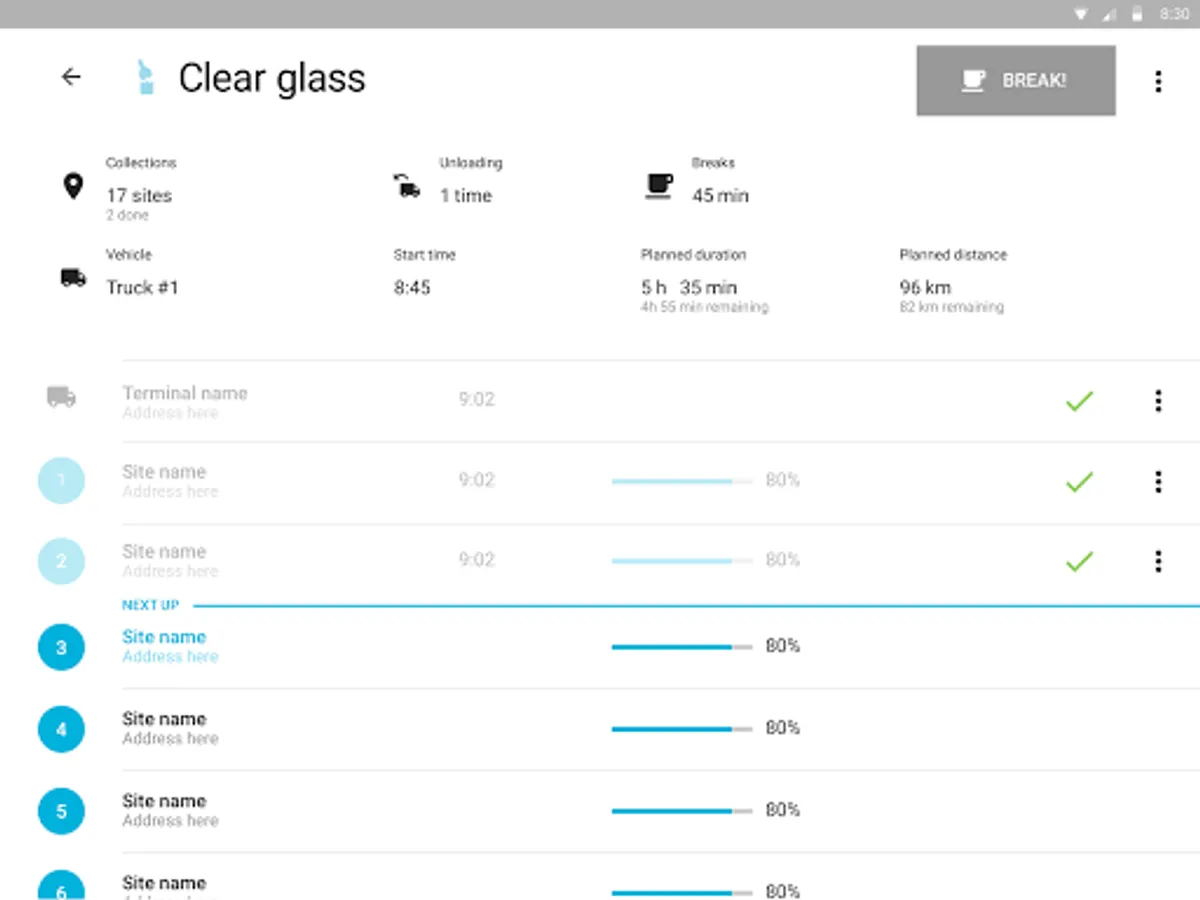This screenshot has height=900, width=1200.
Task: Toggle the green checkmark for site 2
Action: coord(1079,562)
